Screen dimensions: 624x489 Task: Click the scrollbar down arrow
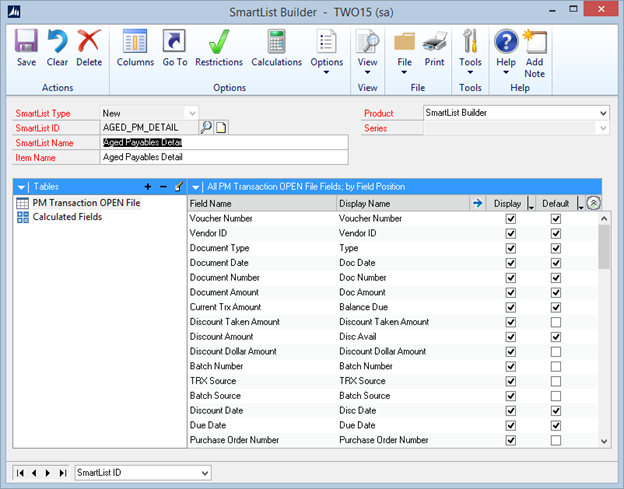604,441
